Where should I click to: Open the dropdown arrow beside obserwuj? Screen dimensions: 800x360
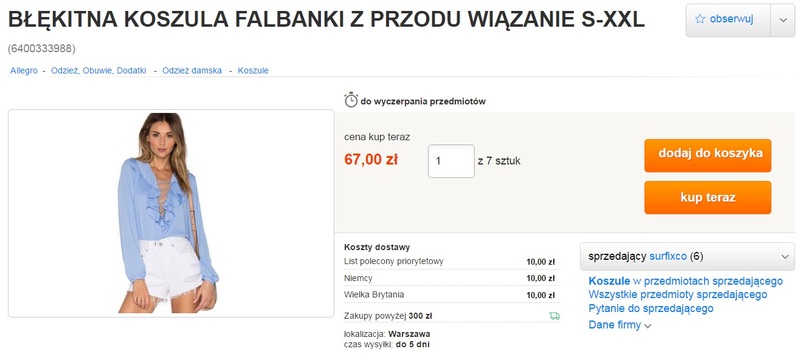click(783, 20)
